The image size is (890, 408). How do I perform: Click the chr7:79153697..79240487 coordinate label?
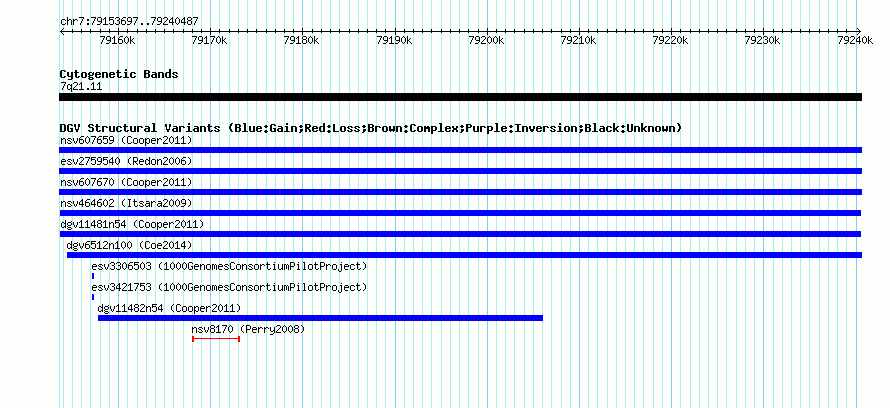129,22
